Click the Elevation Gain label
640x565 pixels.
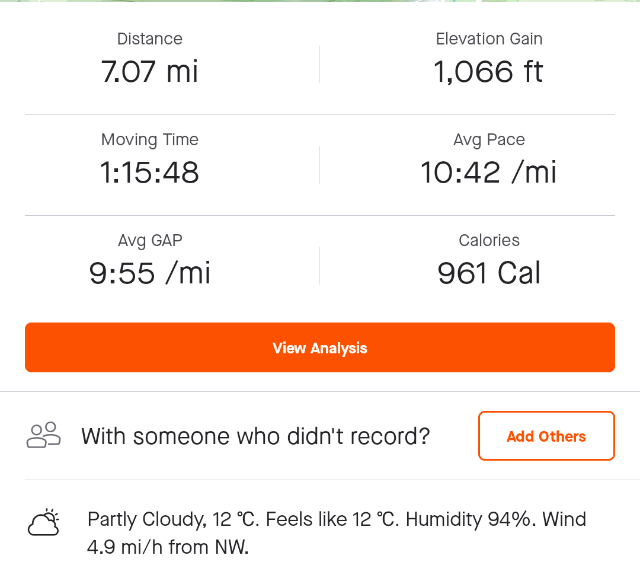tap(489, 39)
